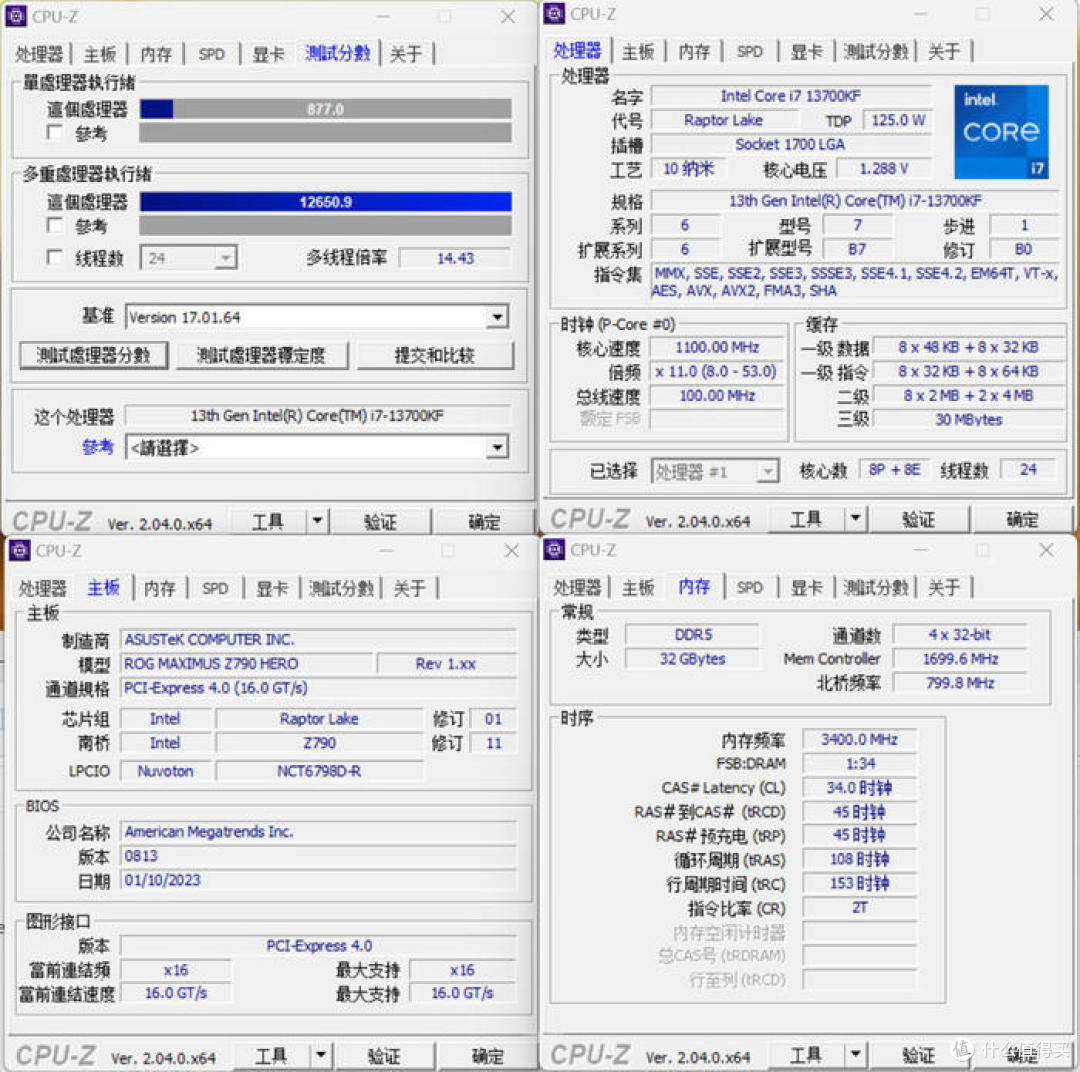Click multi-thread score bar showing 12650.9

[x=325, y=202]
